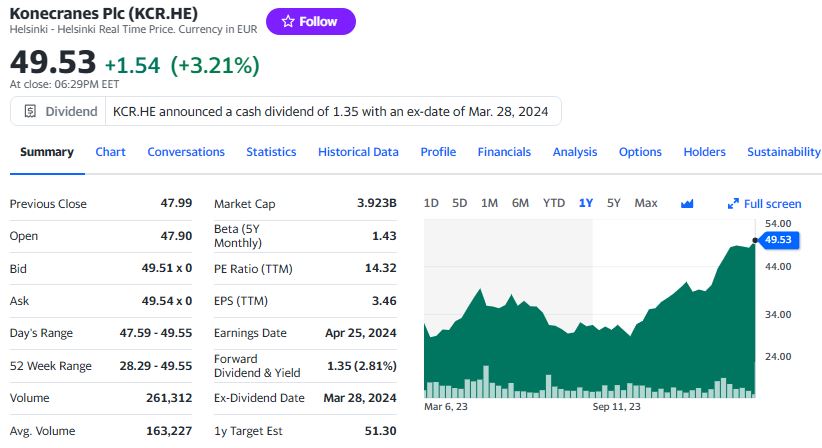Image resolution: width=822 pixels, height=448 pixels.
Task: Click the large 49.53 price quote
Action: click(x=53, y=62)
